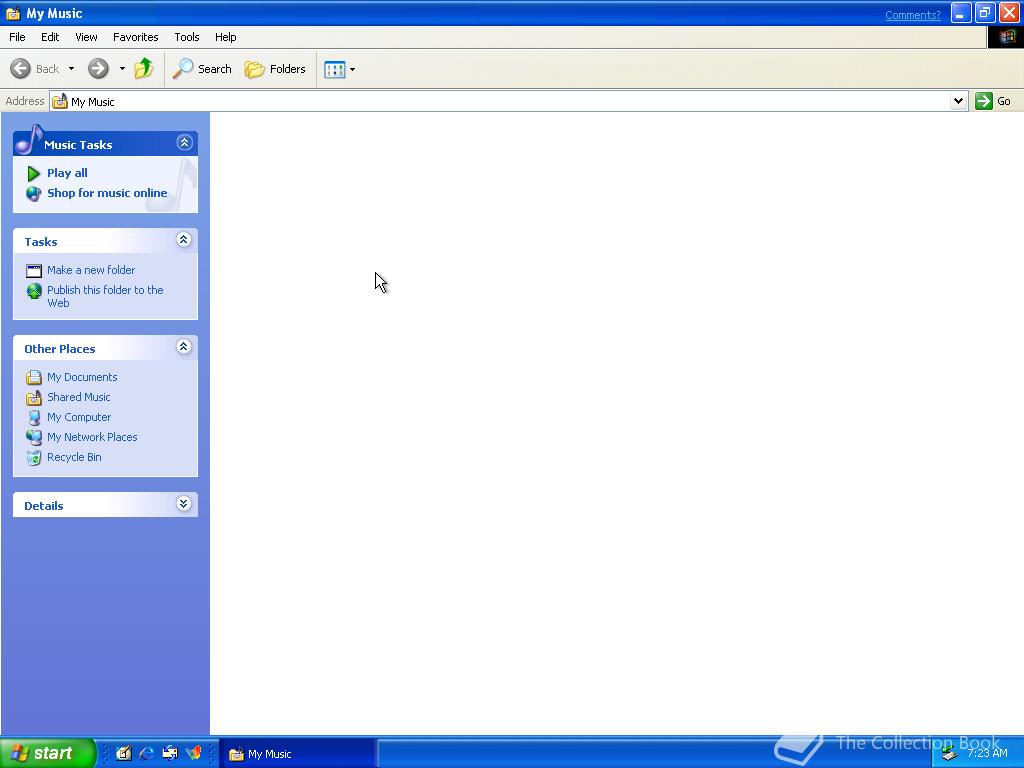Click the Recycle Bin icon
1024x768 pixels.
33,458
